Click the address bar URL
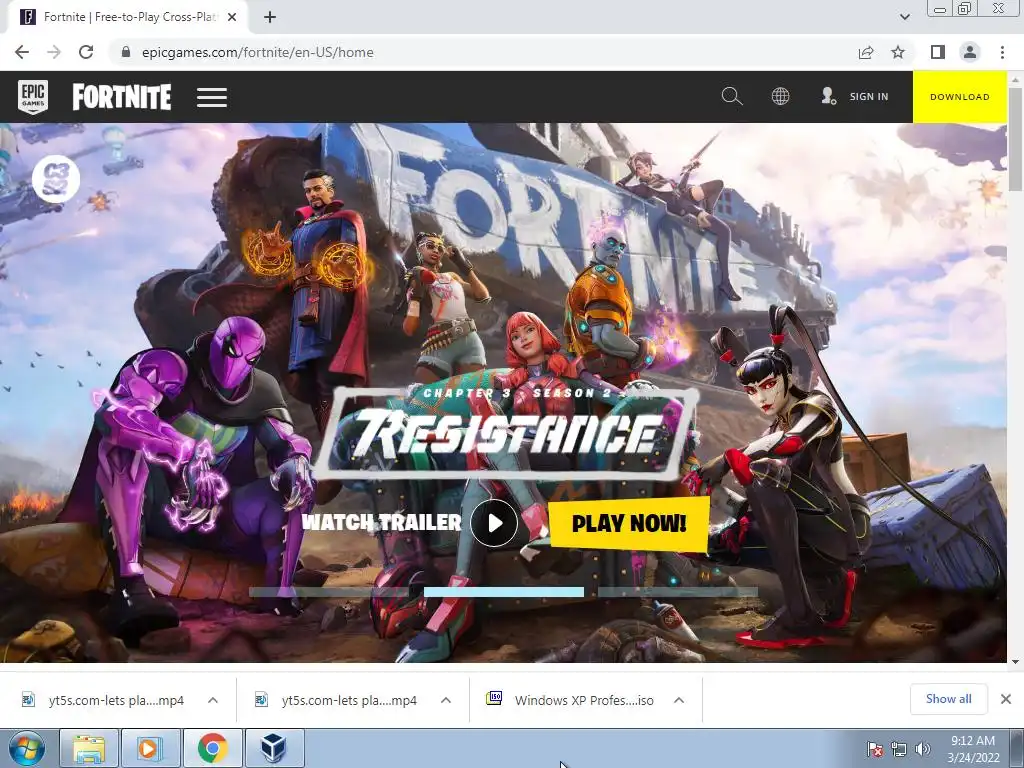 click(x=257, y=52)
